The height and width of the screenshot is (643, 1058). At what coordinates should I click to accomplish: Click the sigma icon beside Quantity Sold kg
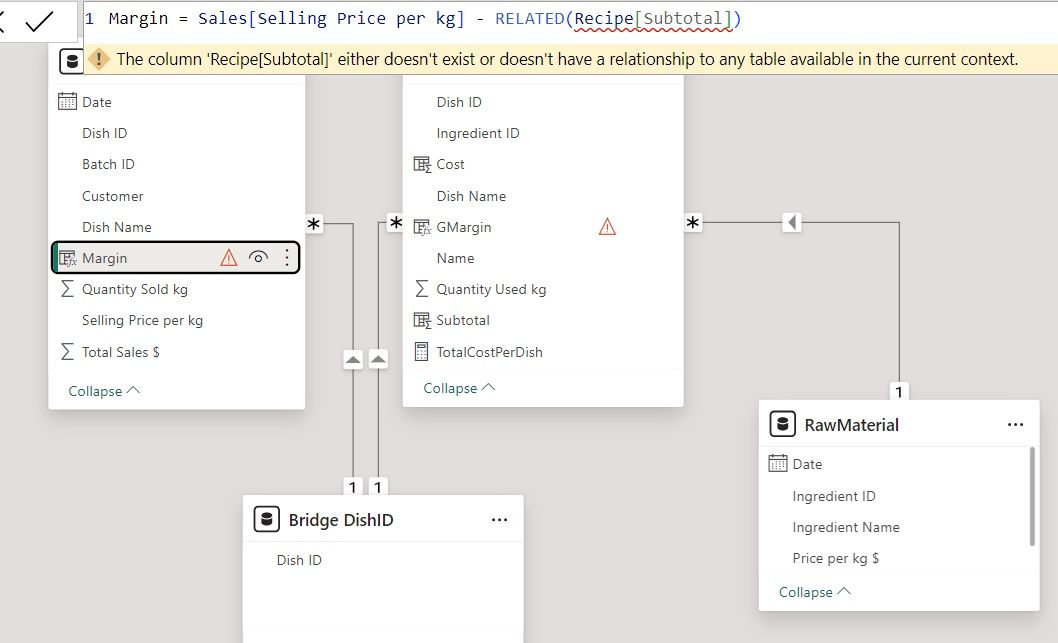coord(67,289)
